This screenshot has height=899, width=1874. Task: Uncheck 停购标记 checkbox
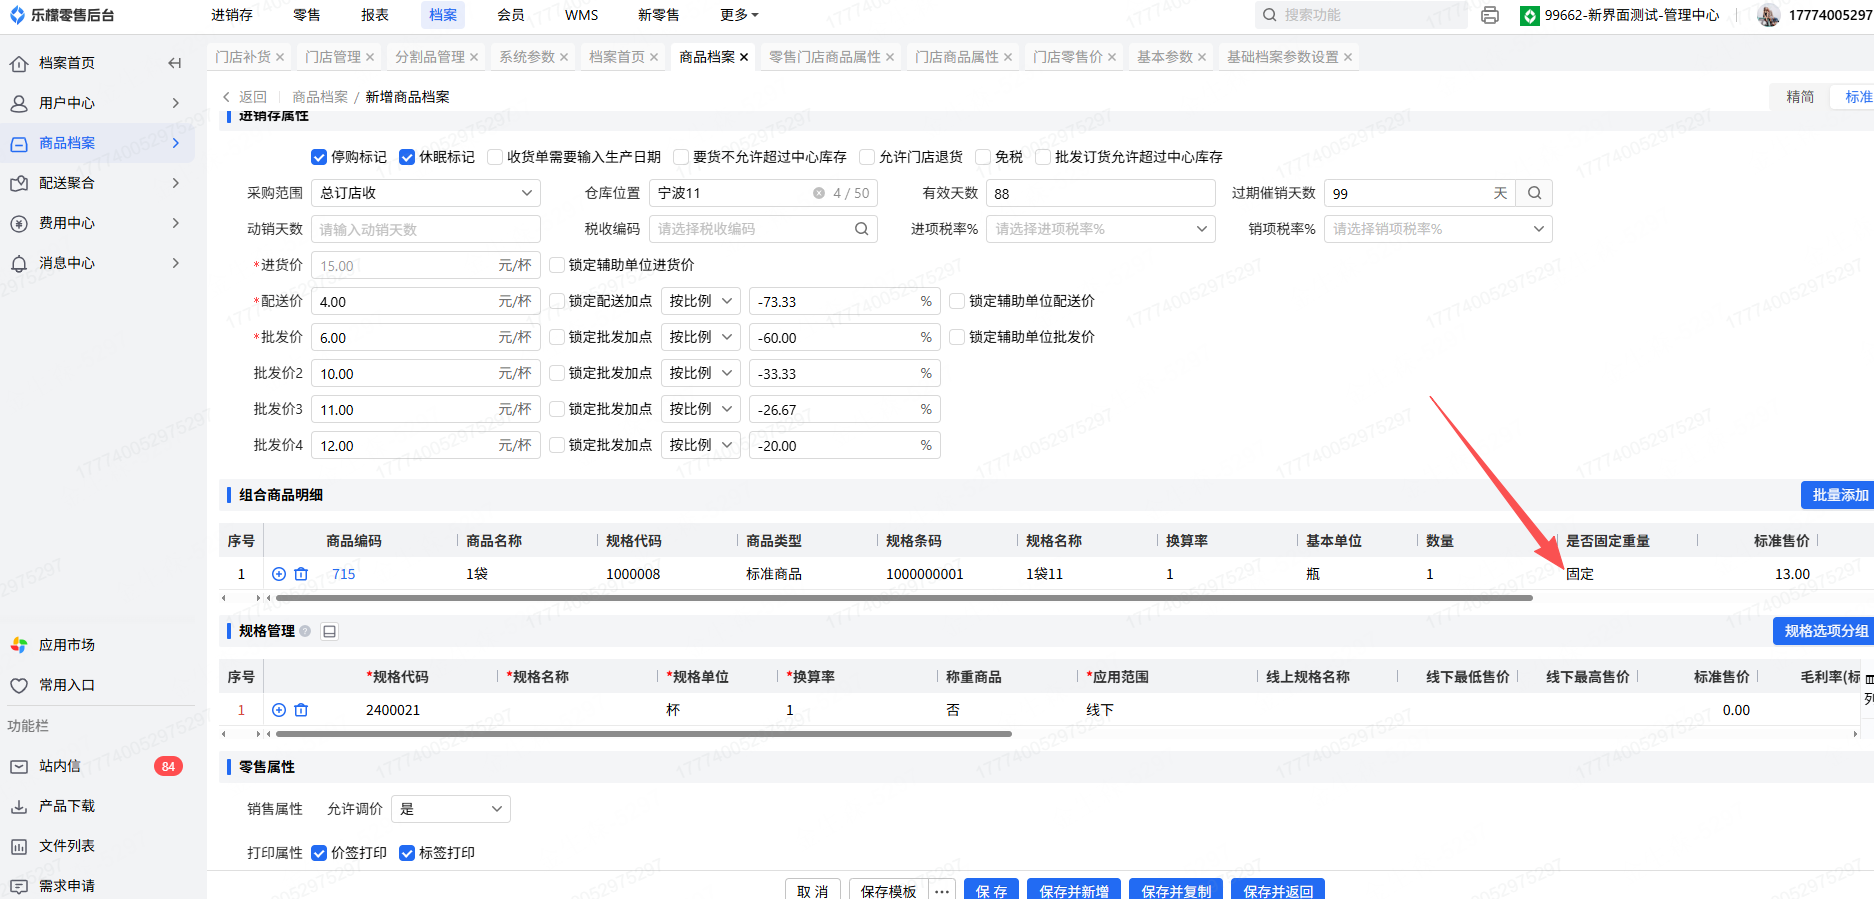click(319, 157)
